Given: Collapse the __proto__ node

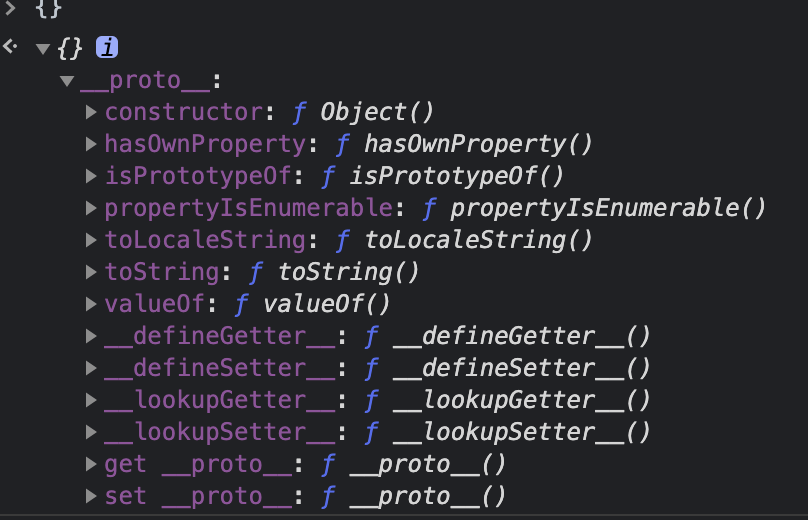Looking at the screenshot, I should [x=66, y=80].
